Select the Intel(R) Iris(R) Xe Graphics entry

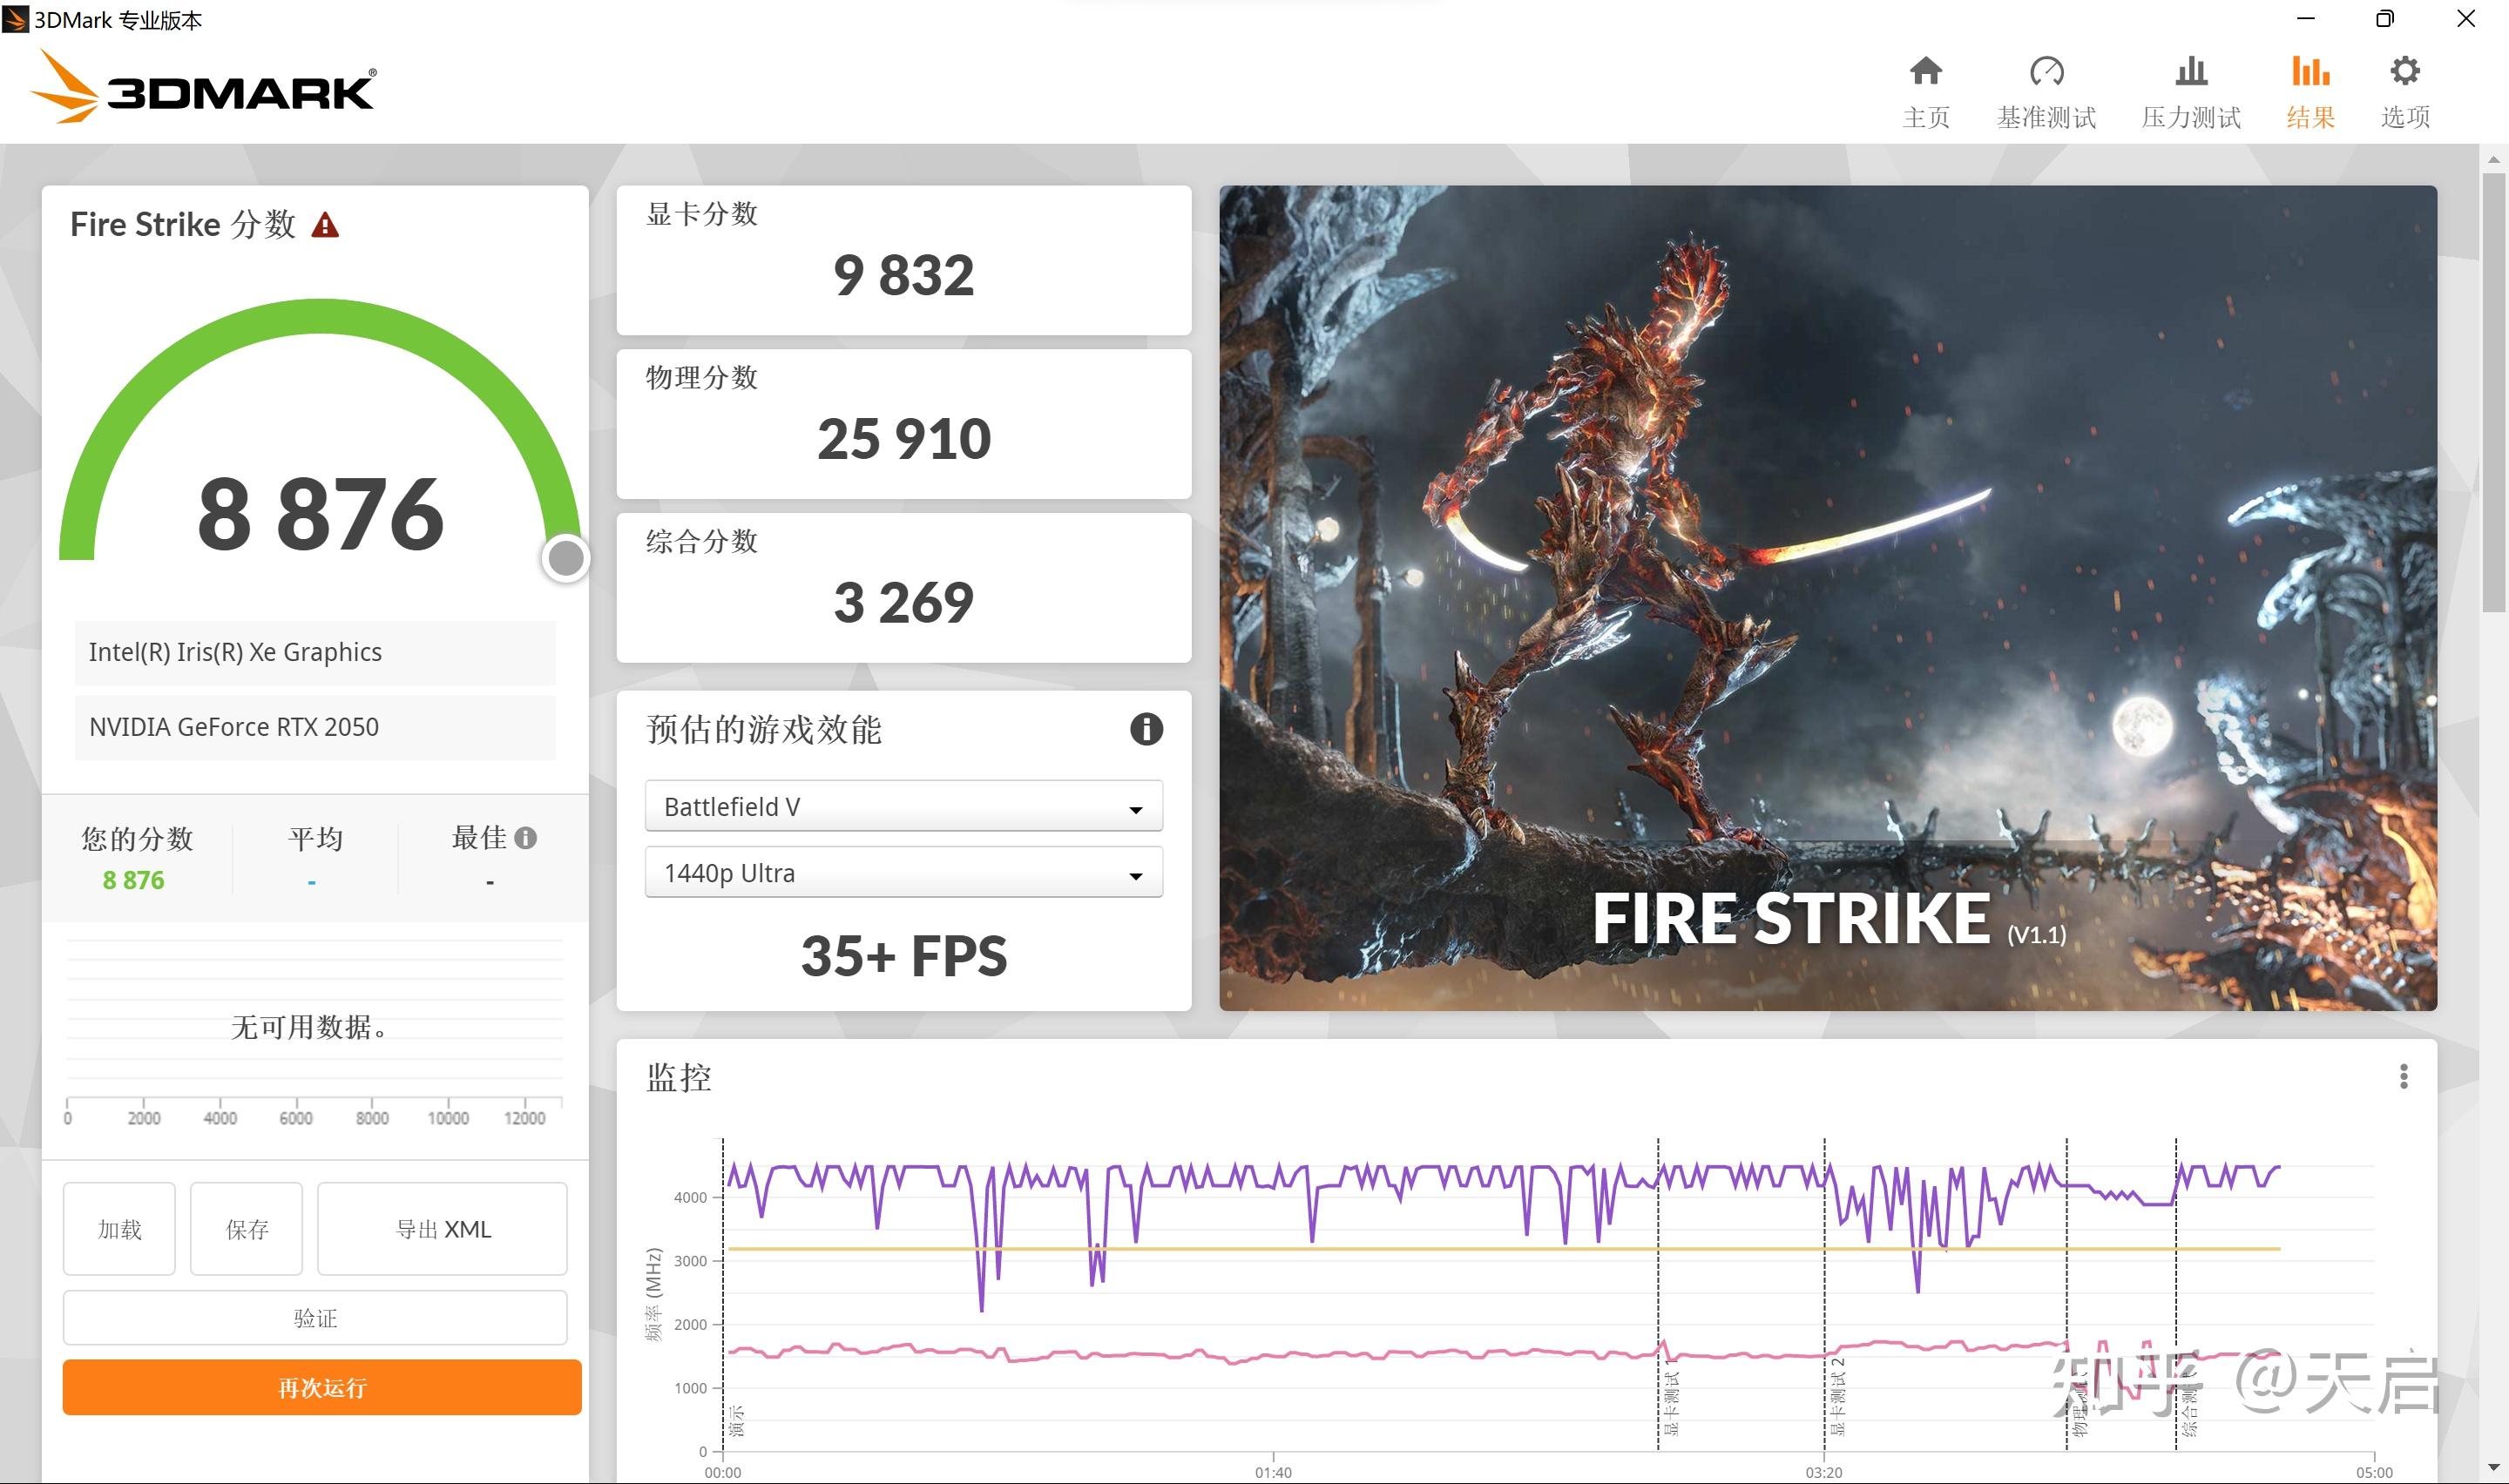click(x=314, y=652)
